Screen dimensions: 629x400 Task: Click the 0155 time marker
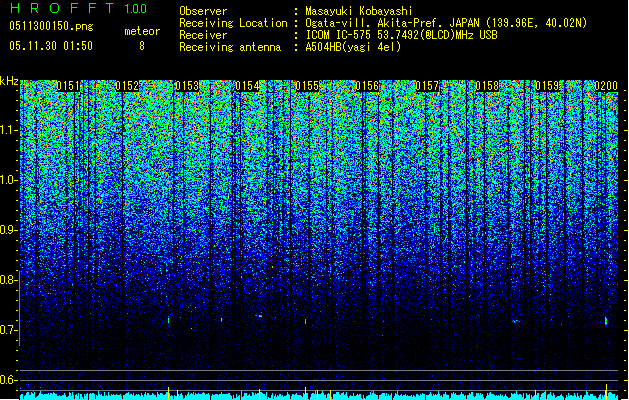(307, 86)
